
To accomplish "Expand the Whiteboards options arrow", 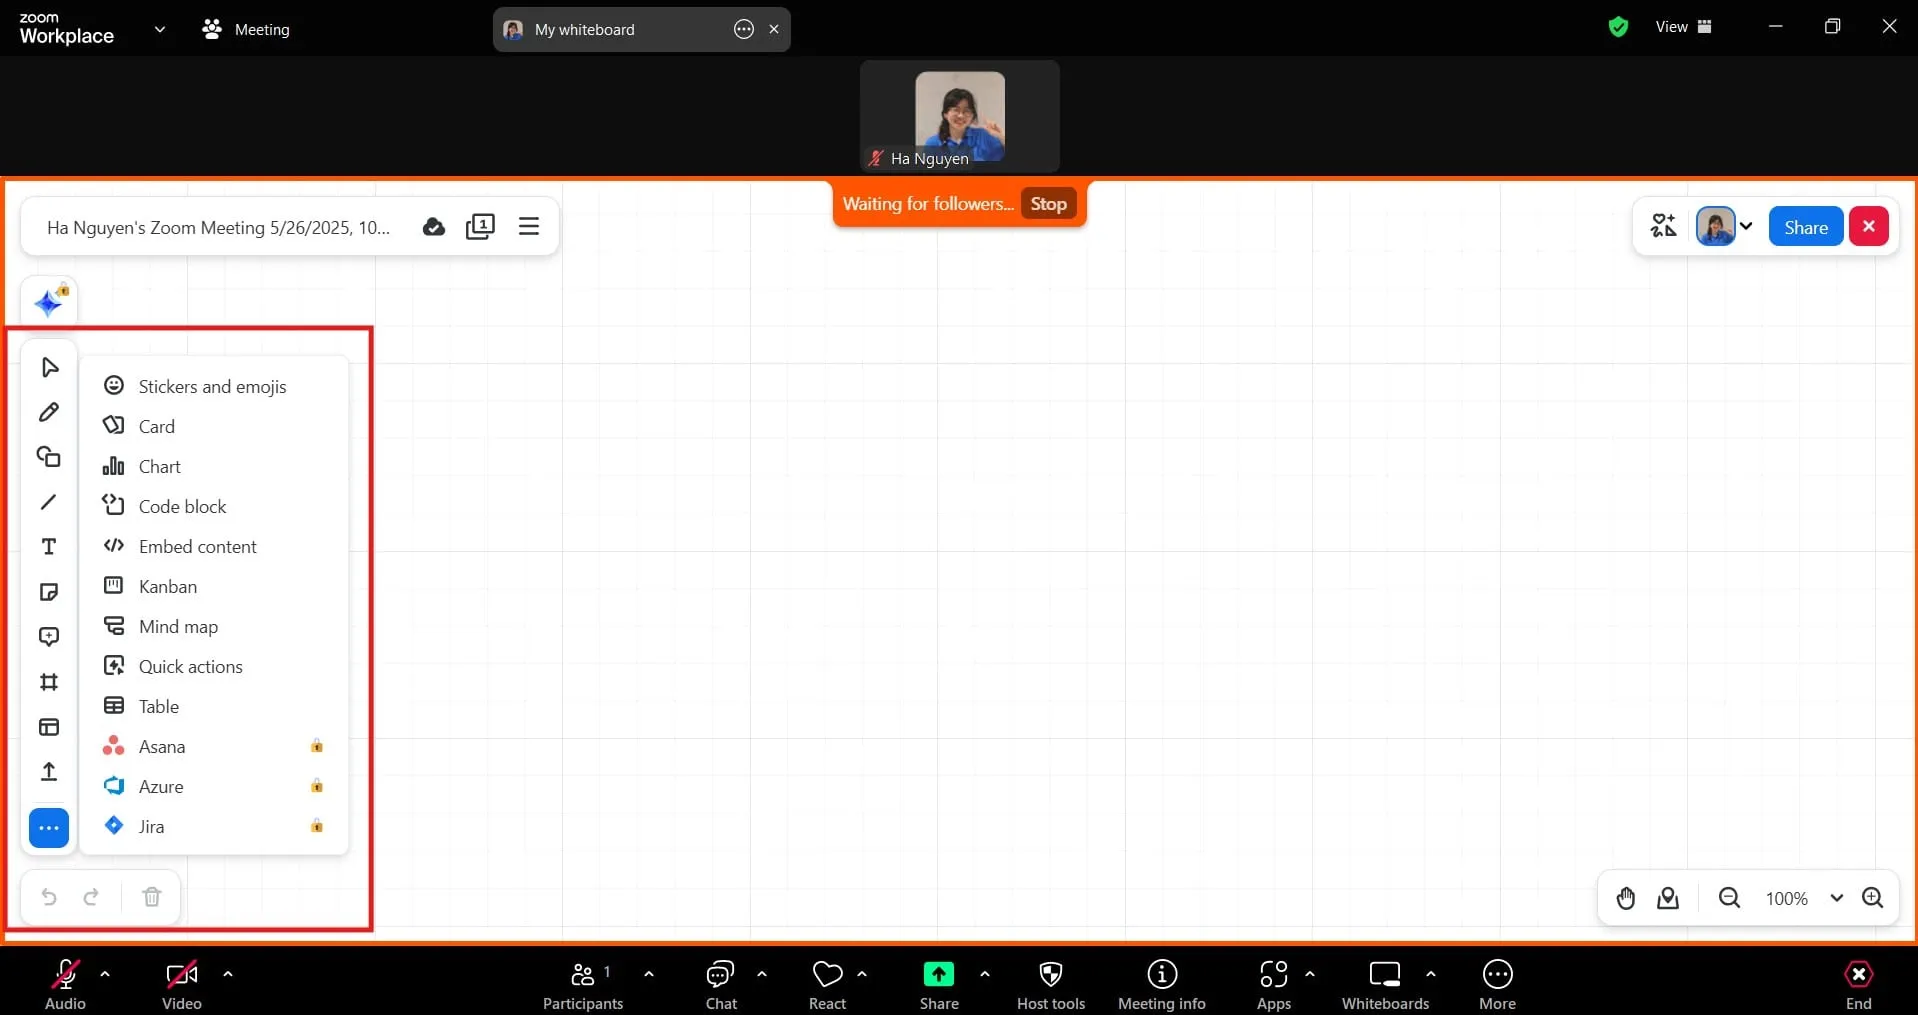I will pos(1430,974).
